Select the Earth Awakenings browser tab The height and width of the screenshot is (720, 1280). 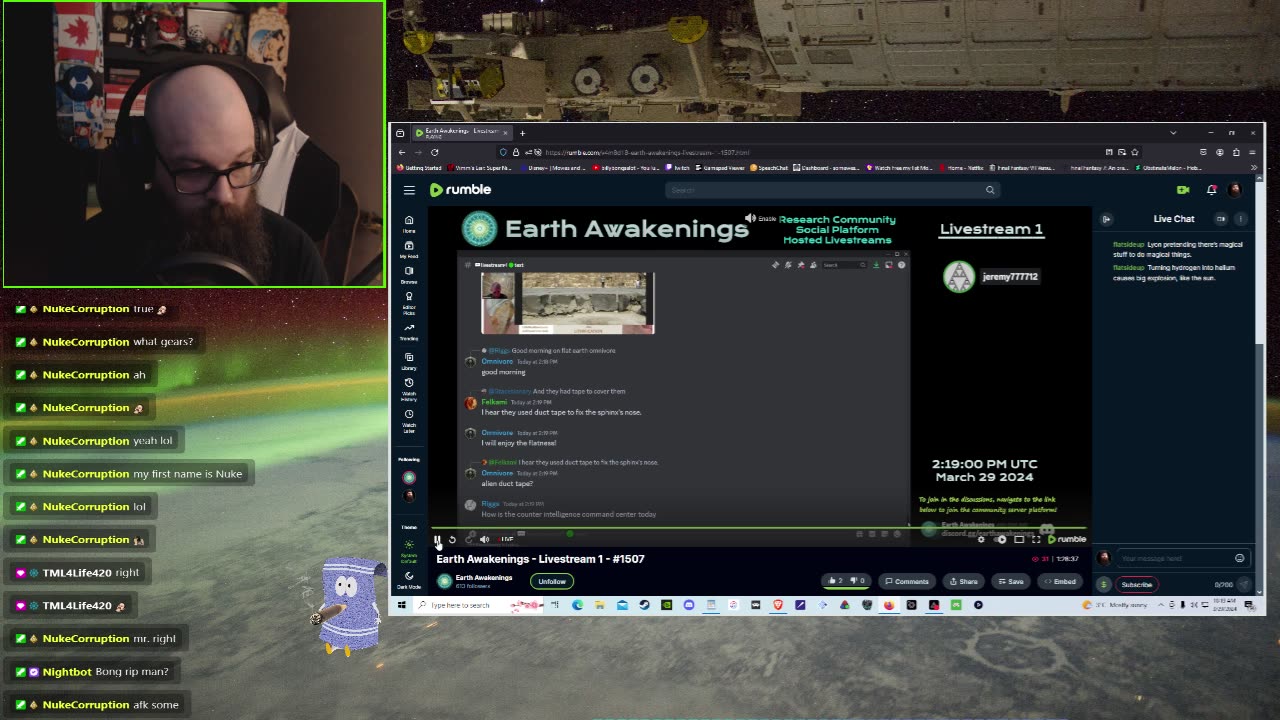tap(462, 133)
